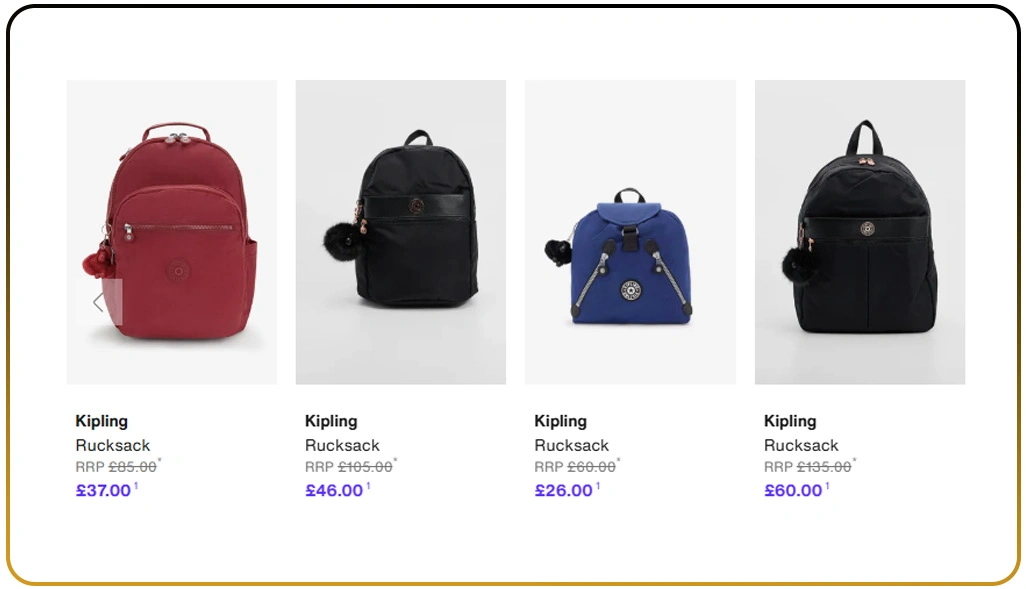Open the blue Kipling rucksack image

630,232
